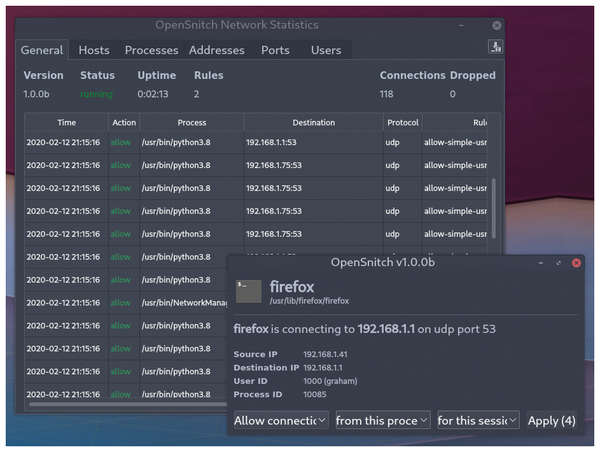Click the Dropped count value 0
This screenshot has height=452, width=600.
453,94
